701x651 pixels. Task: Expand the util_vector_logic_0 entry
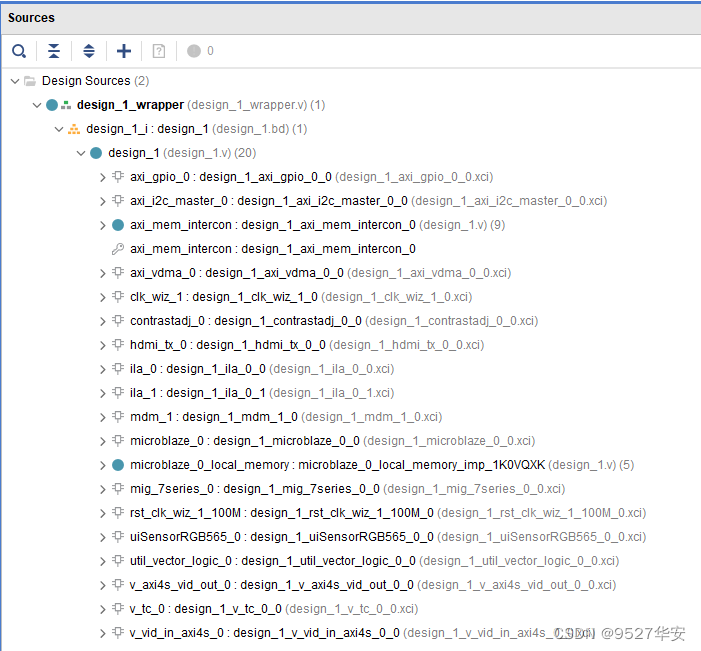point(102,562)
